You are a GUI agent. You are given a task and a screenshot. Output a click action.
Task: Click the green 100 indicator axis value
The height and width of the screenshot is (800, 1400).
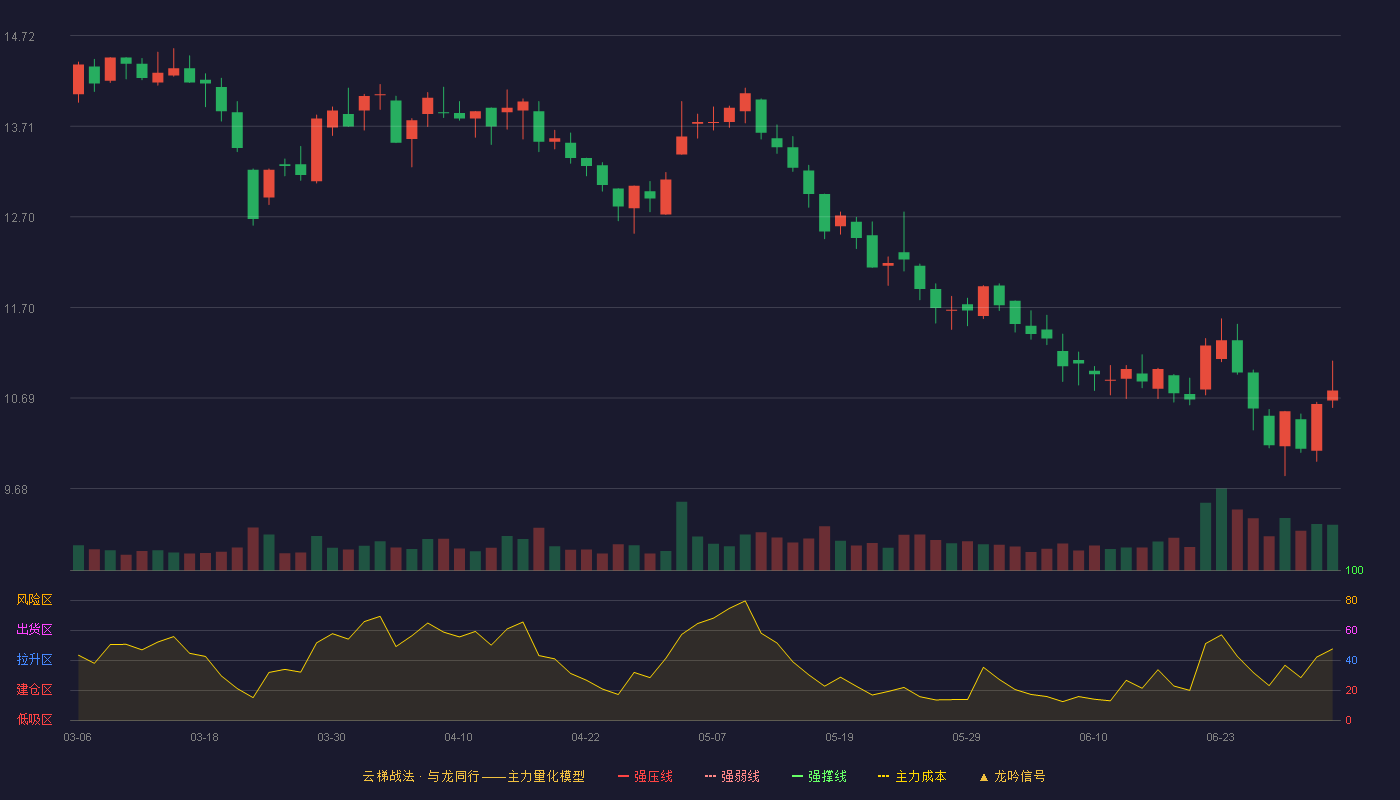[x=1354, y=571]
